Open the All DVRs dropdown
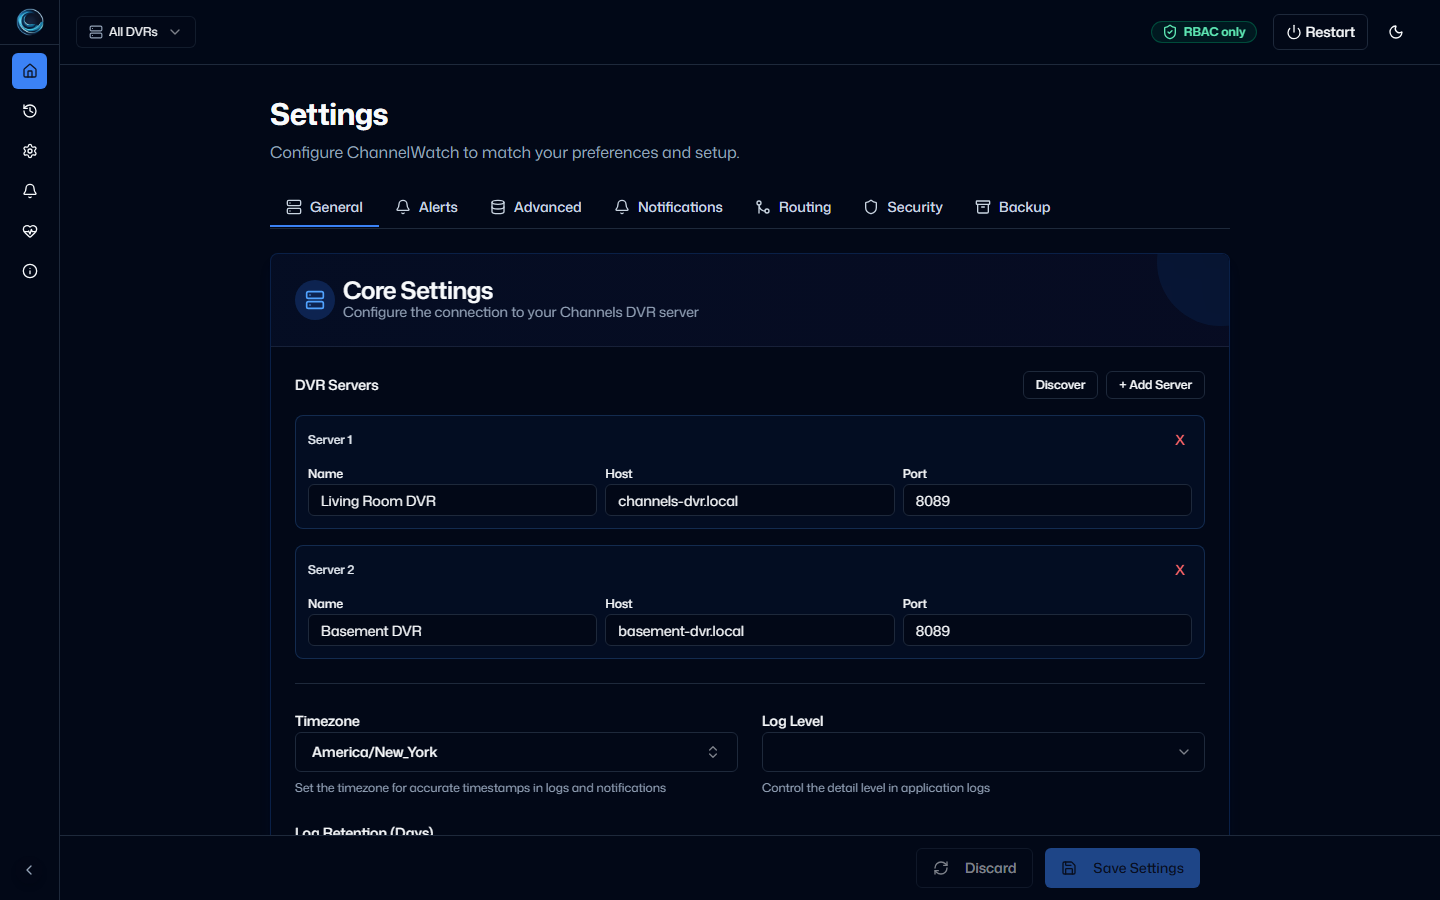Screen dimensions: 1440x900 point(136,32)
